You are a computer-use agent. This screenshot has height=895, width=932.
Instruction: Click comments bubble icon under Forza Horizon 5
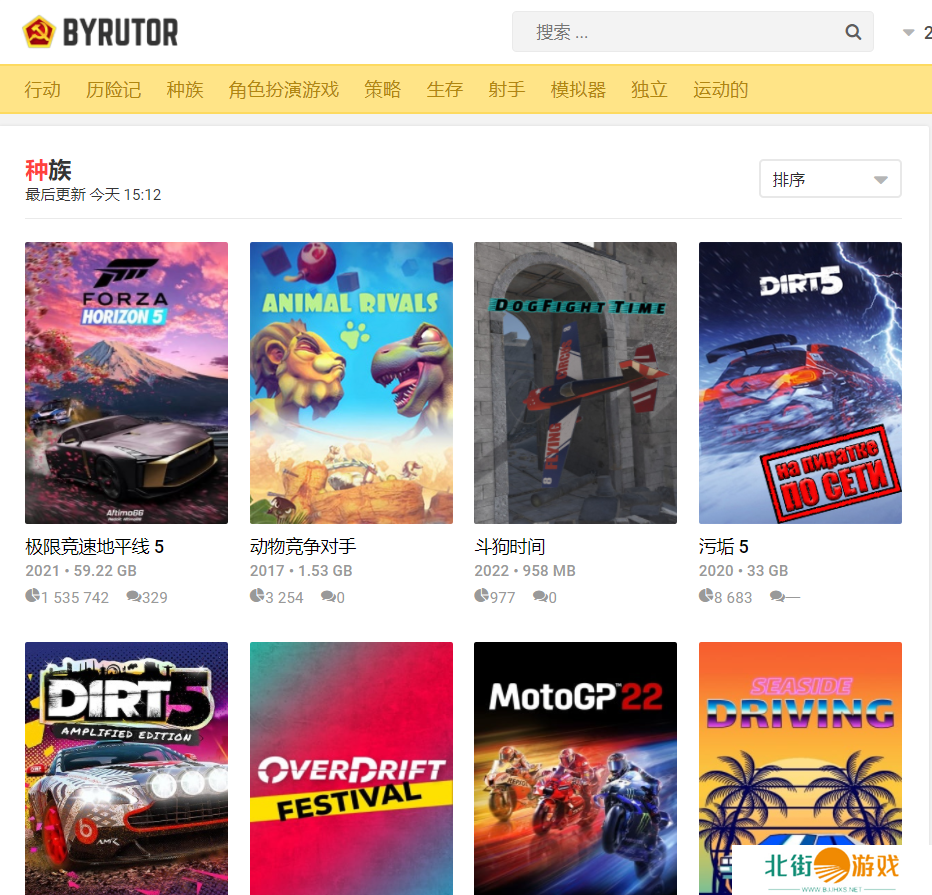[133, 597]
